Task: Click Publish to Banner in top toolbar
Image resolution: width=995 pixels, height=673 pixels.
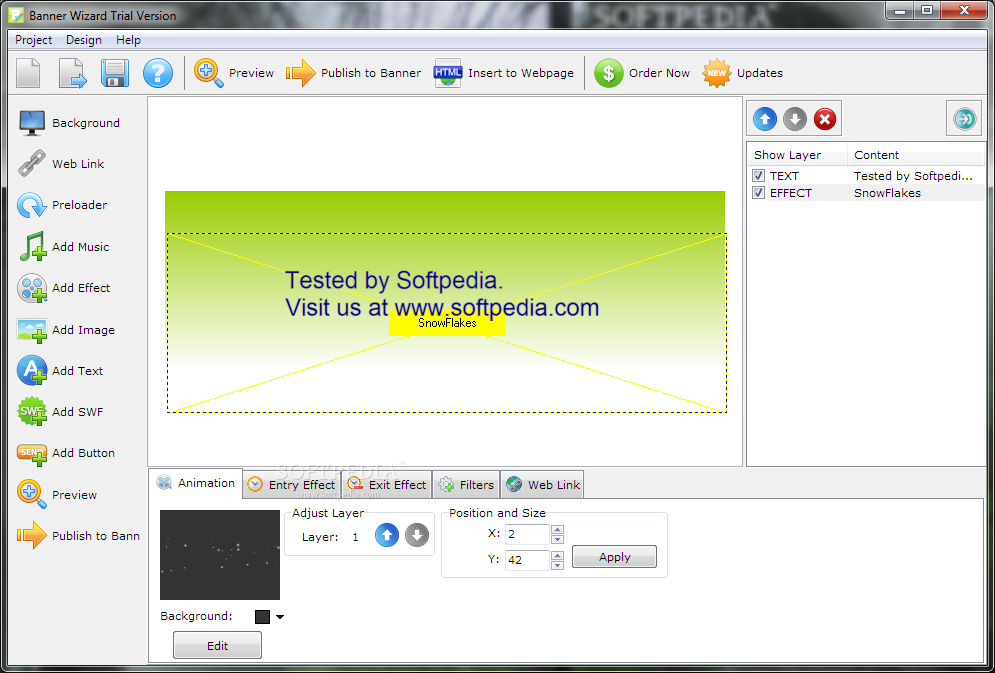Action: (353, 73)
